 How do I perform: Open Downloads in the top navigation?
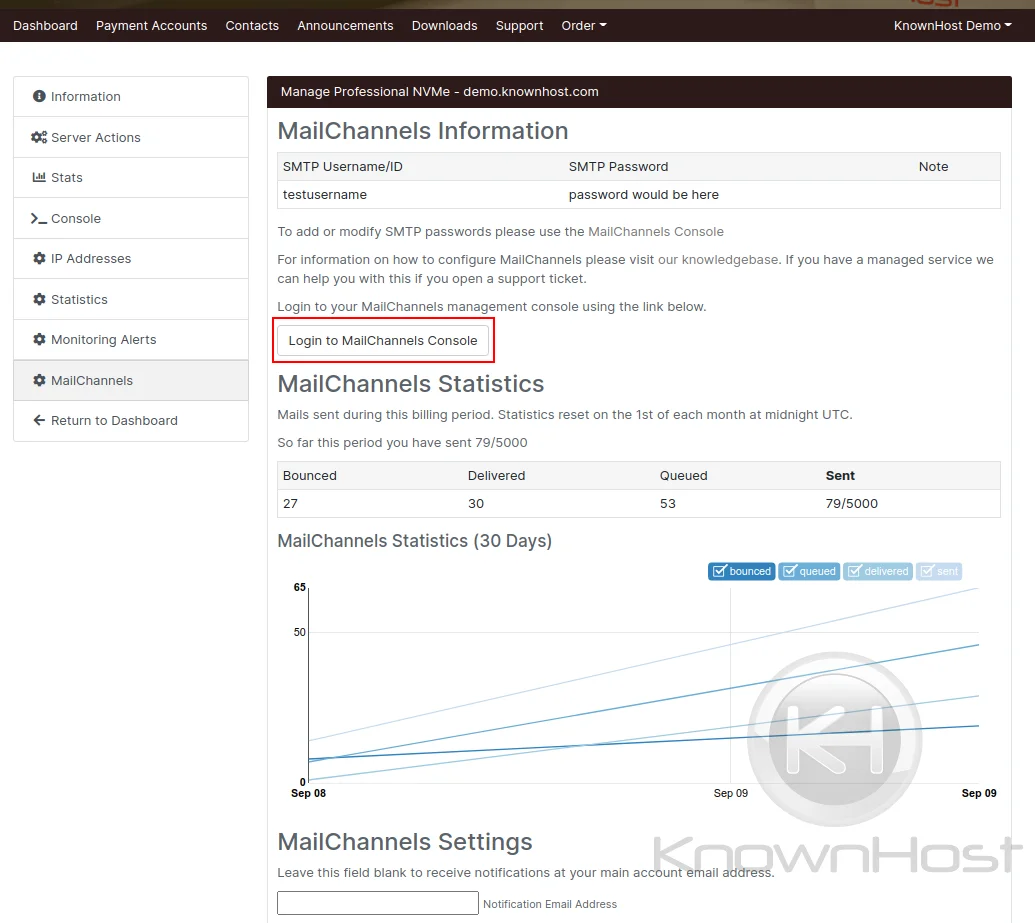pyautogui.click(x=444, y=26)
